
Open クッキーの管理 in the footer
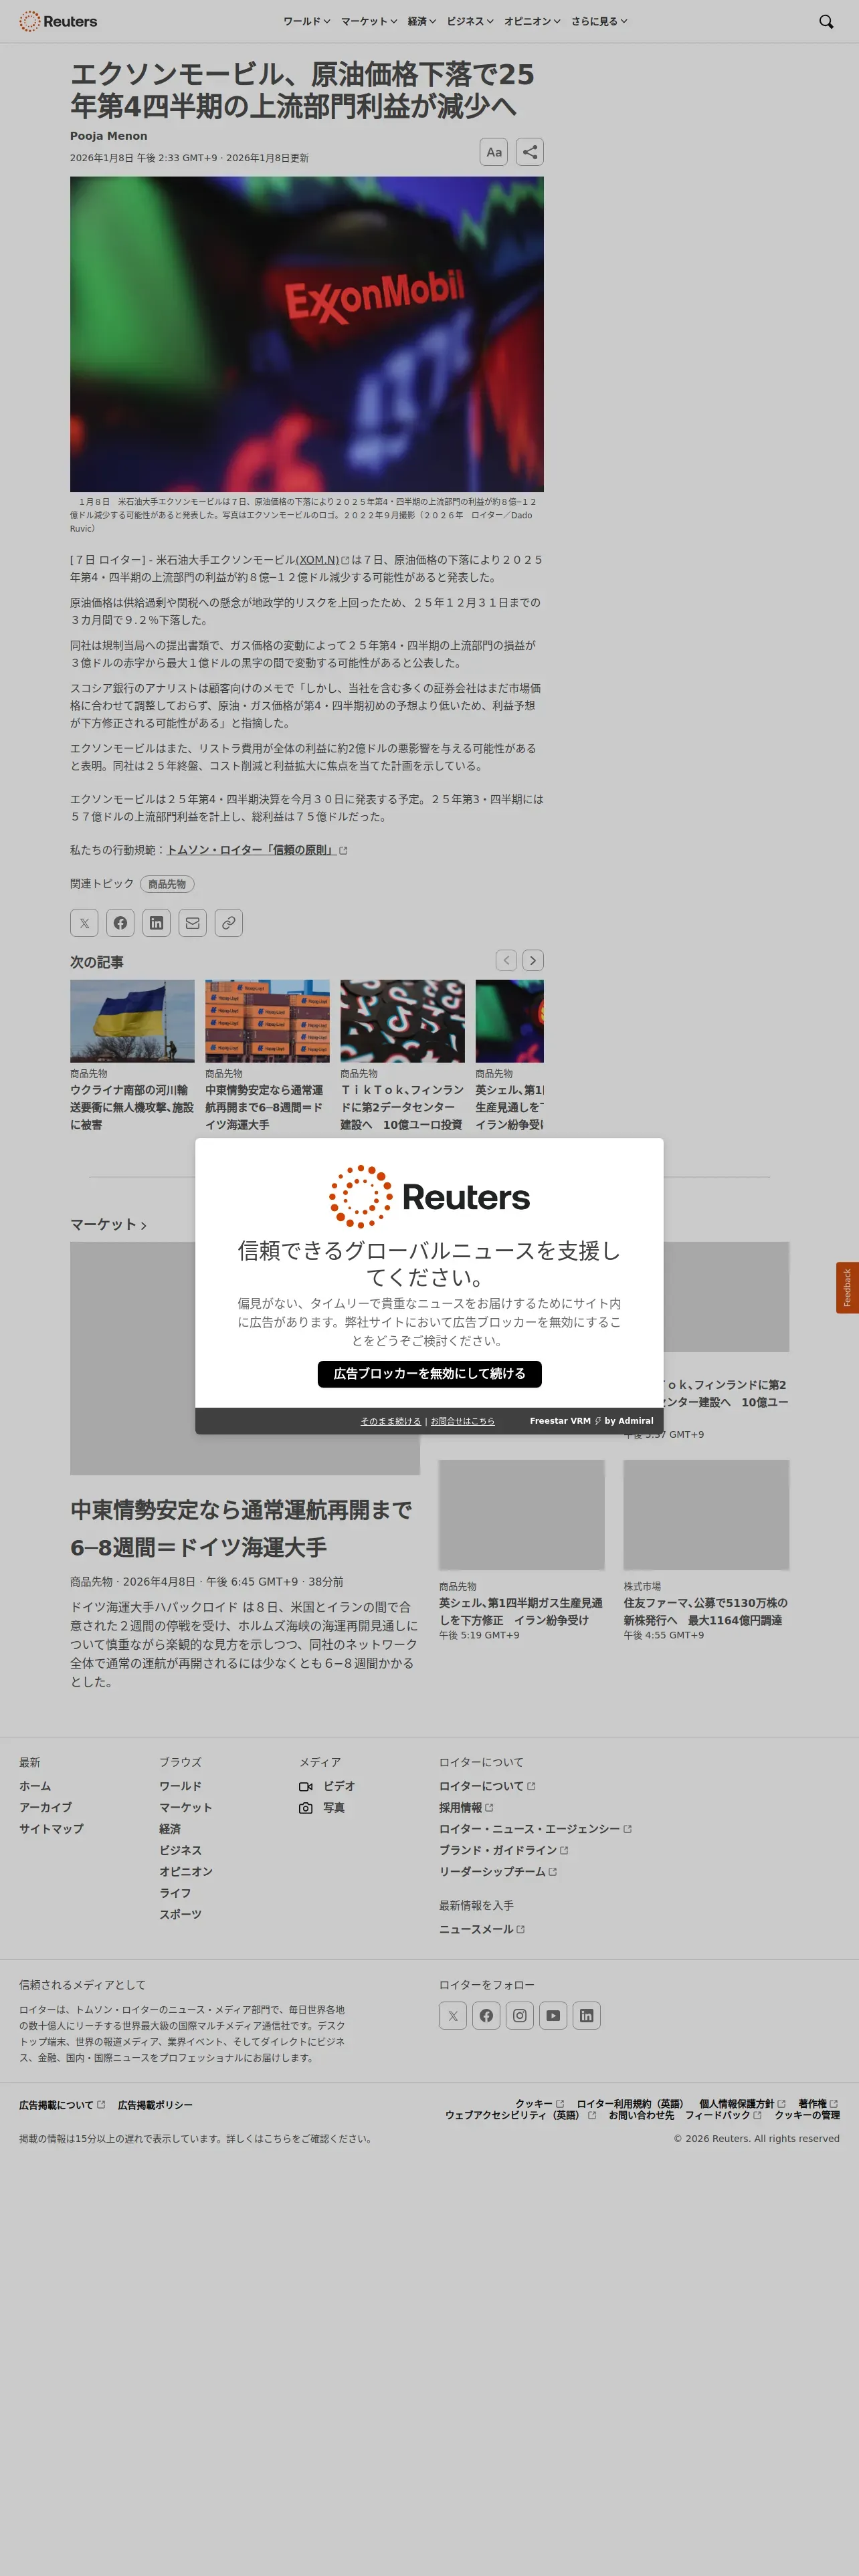(807, 2115)
